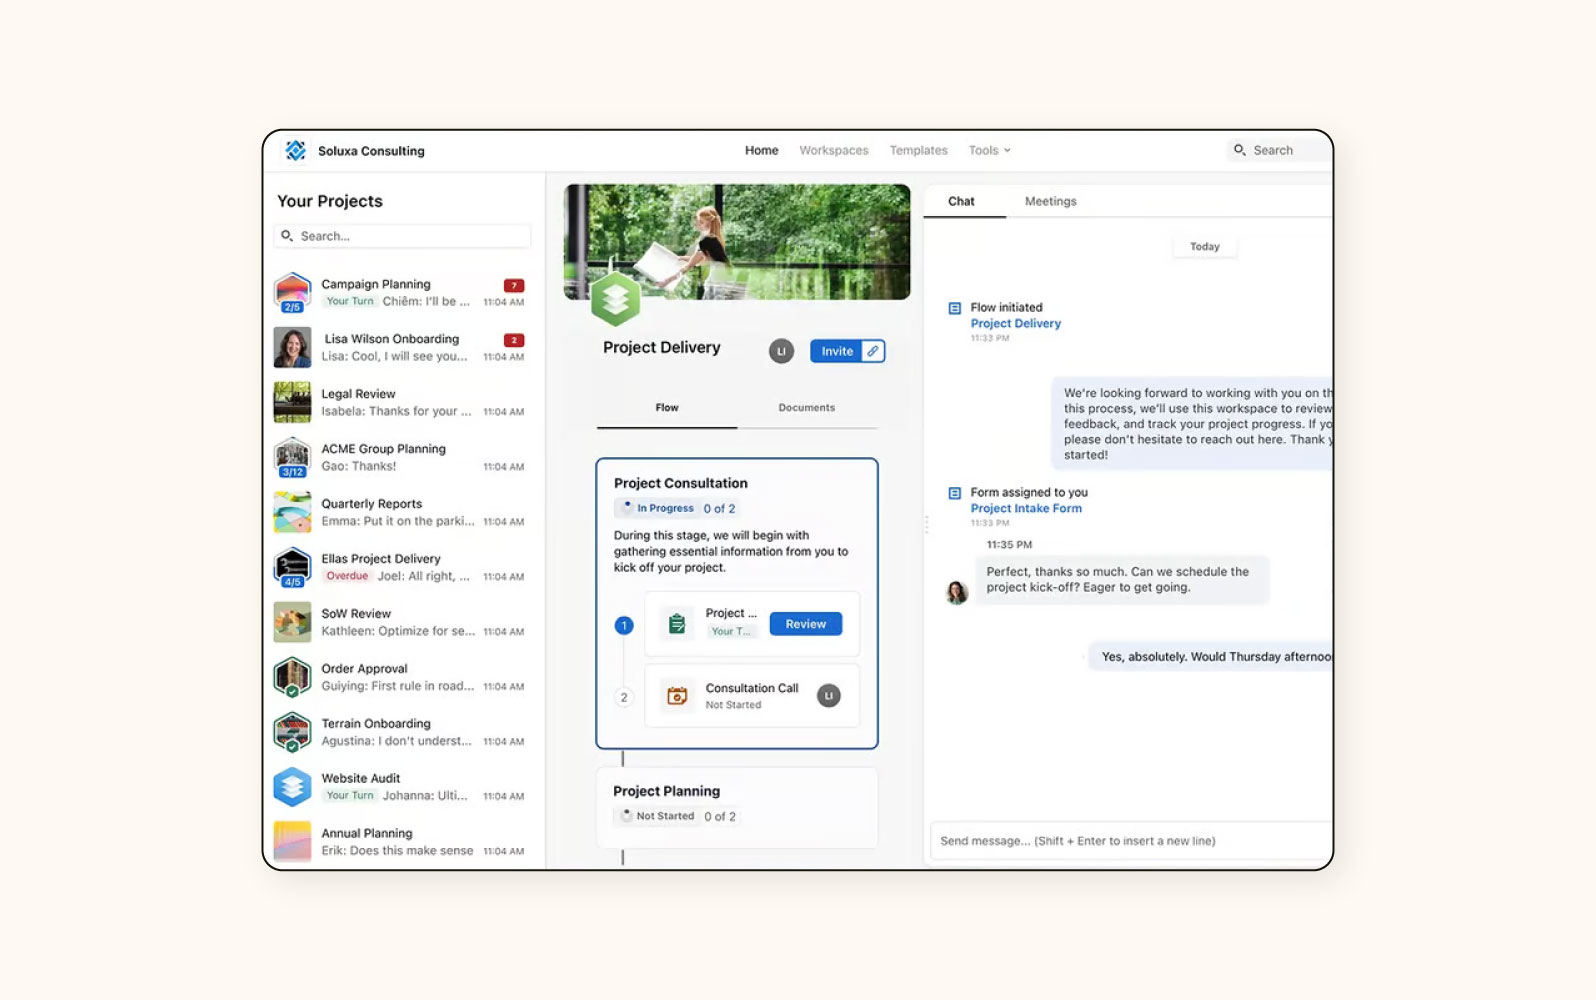This screenshot has width=1596, height=1000.
Task: Click Your Turn label under Website Audit
Action: 350,796
